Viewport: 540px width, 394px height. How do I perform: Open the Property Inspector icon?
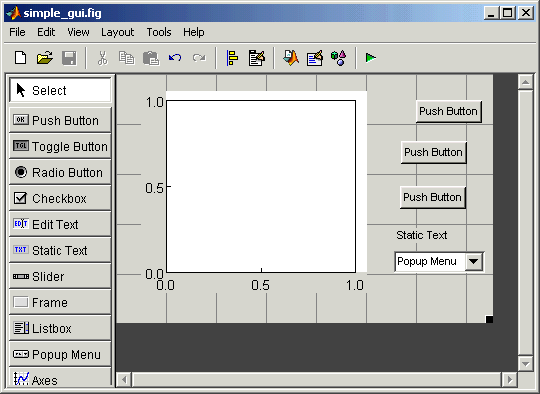[315, 58]
